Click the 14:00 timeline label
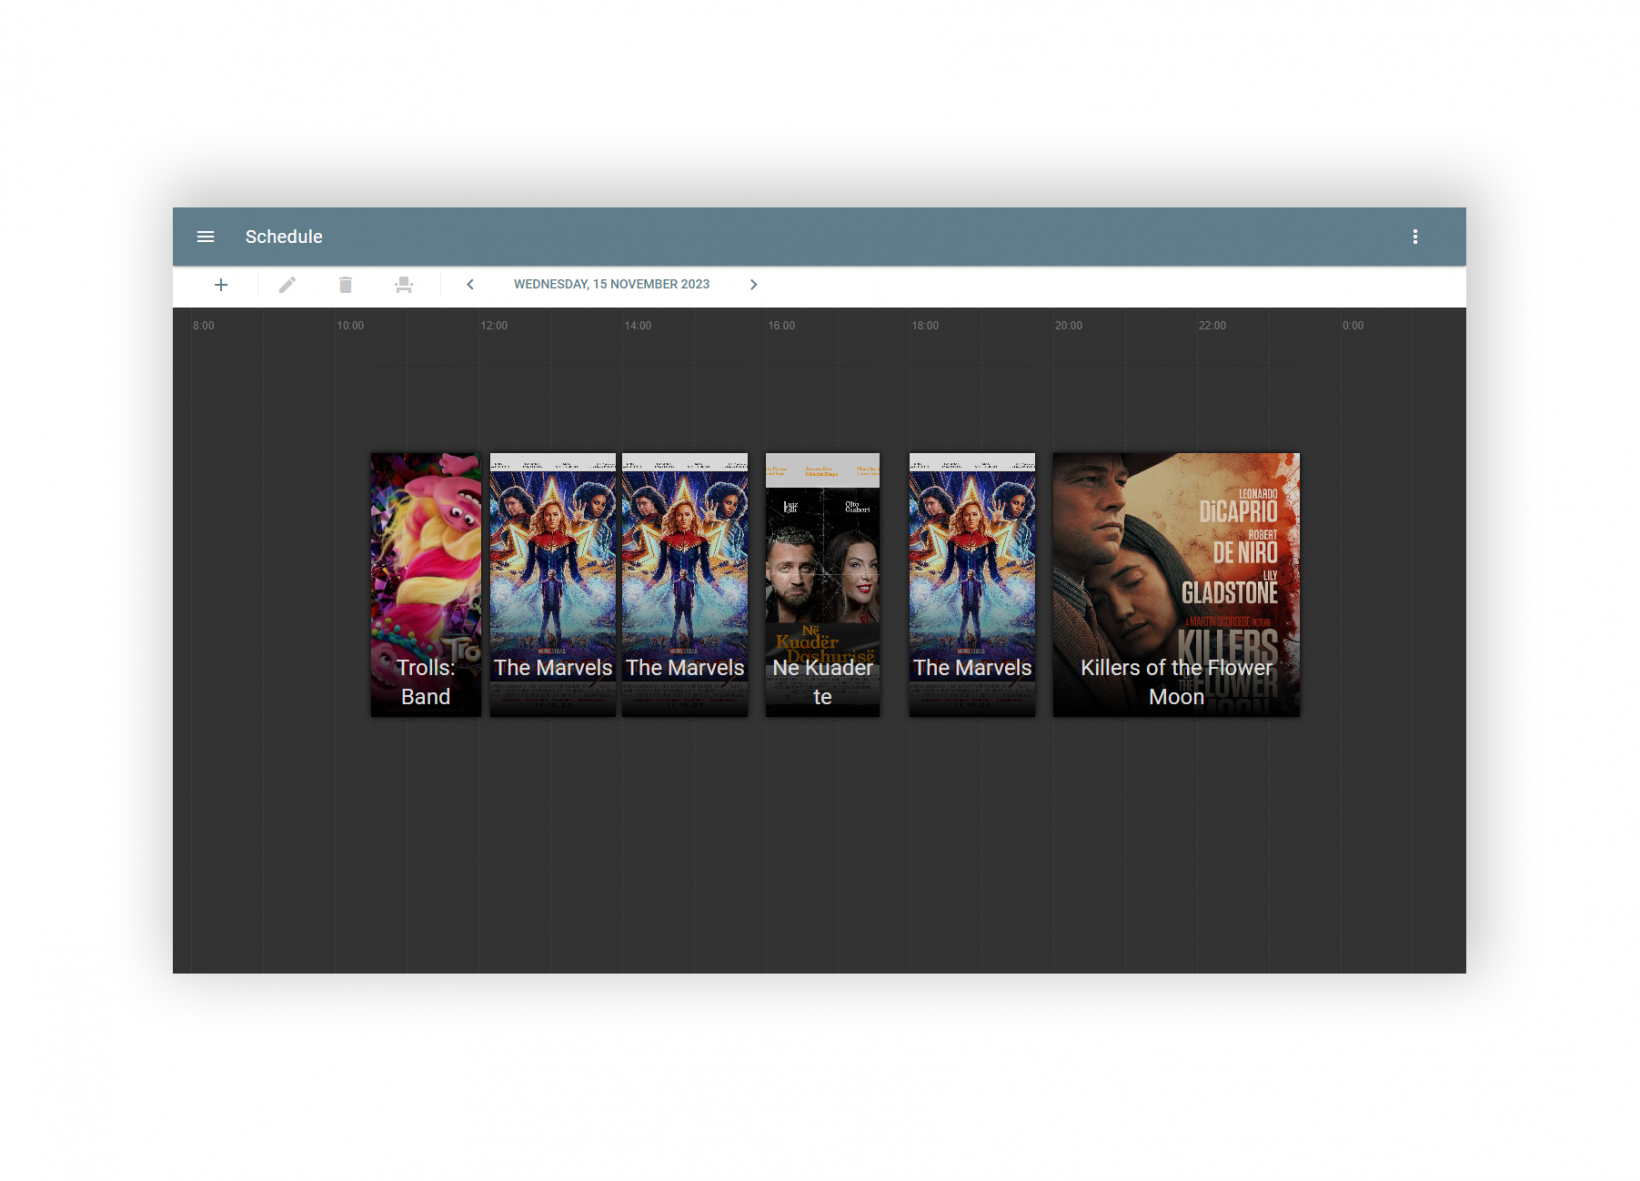 (638, 326)
